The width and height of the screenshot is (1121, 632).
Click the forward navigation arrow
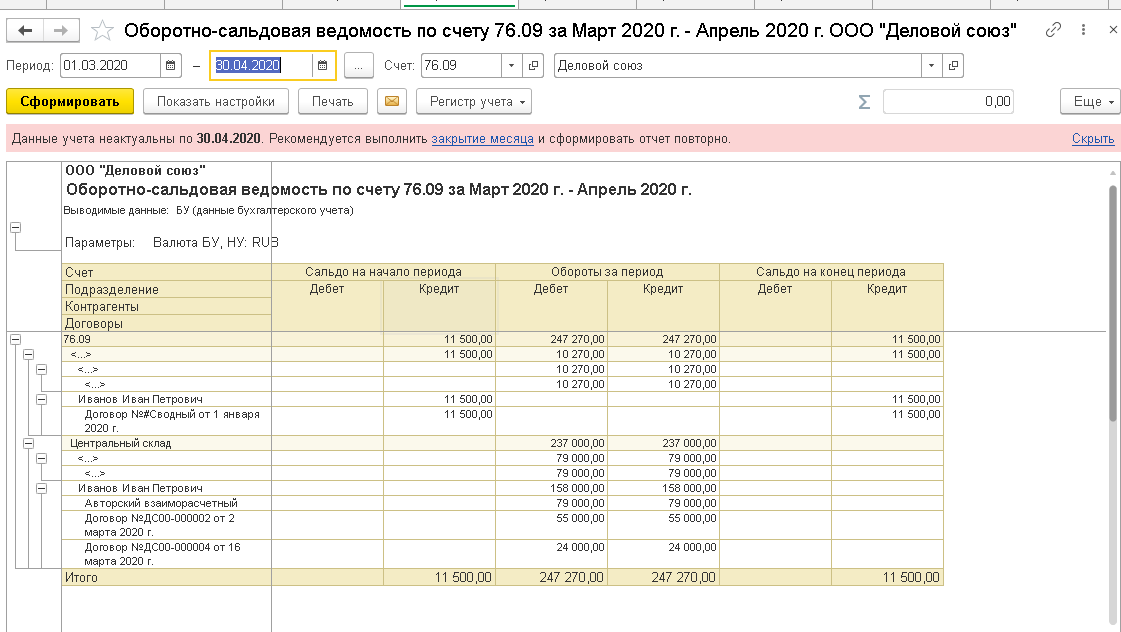click(x=60, y=31)
